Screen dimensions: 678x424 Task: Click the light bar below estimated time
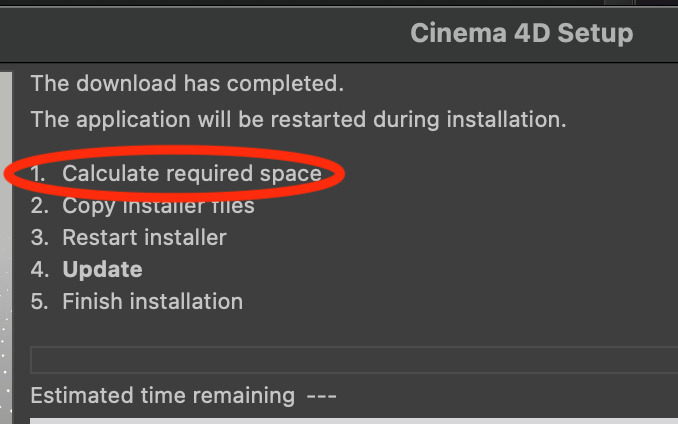click(x=354, y=421)
